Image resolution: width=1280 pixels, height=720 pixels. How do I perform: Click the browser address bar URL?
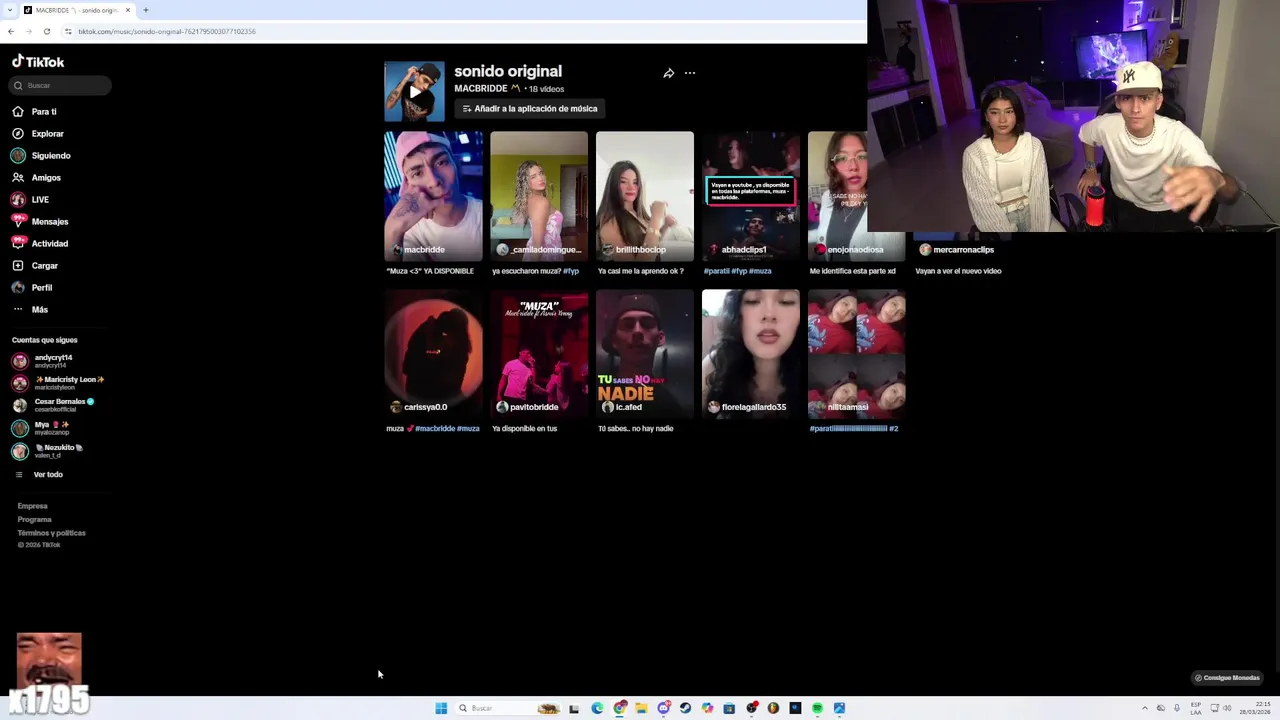point(167,31)
